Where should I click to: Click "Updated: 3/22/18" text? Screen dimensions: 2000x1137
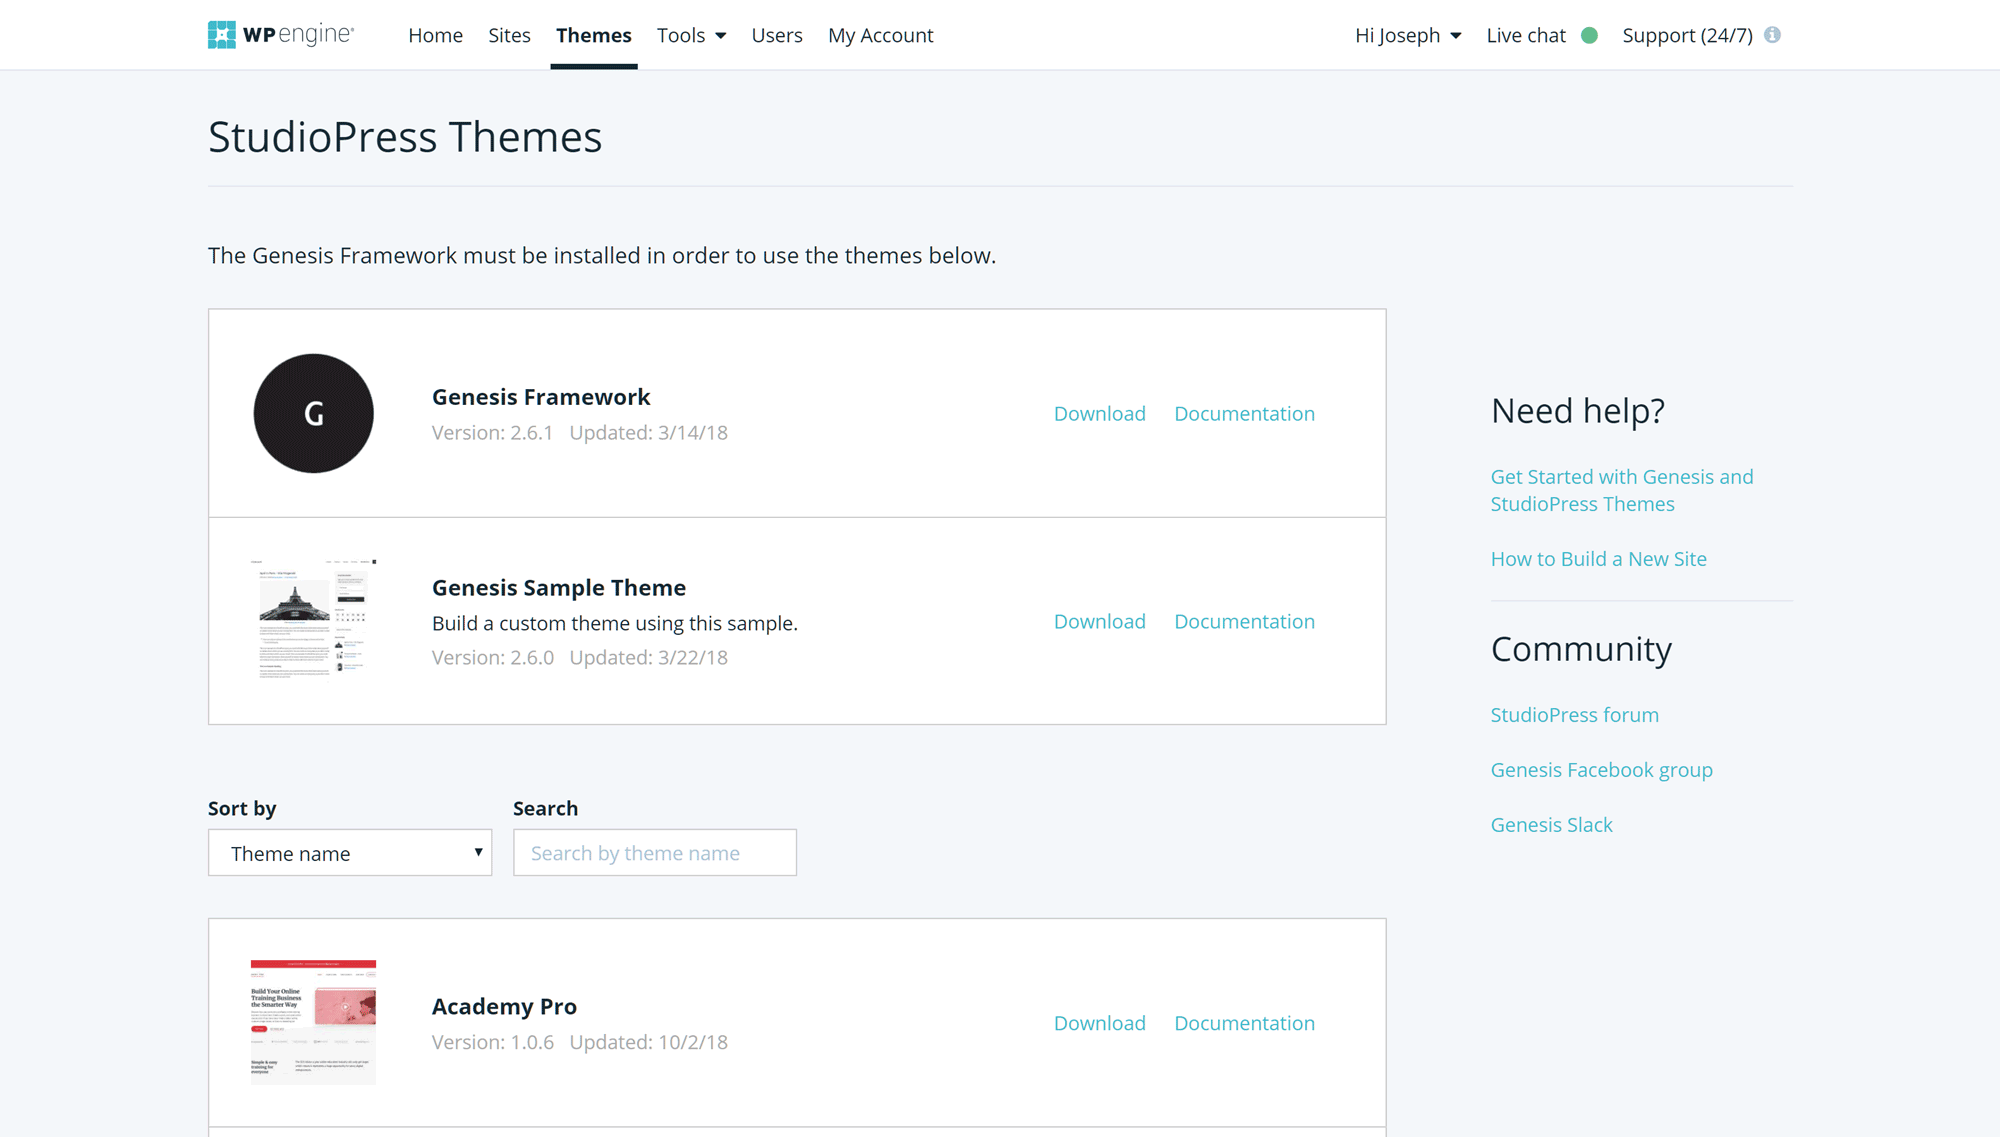tap(648, 658)
